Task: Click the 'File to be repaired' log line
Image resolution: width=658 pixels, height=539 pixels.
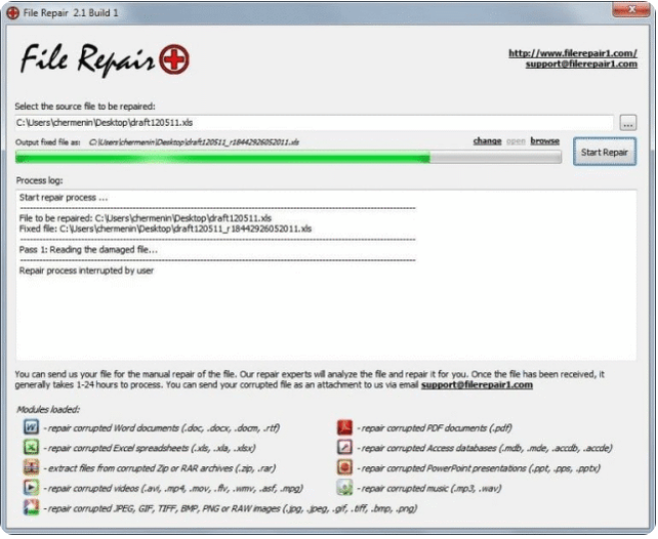Action: pos(145,218)
